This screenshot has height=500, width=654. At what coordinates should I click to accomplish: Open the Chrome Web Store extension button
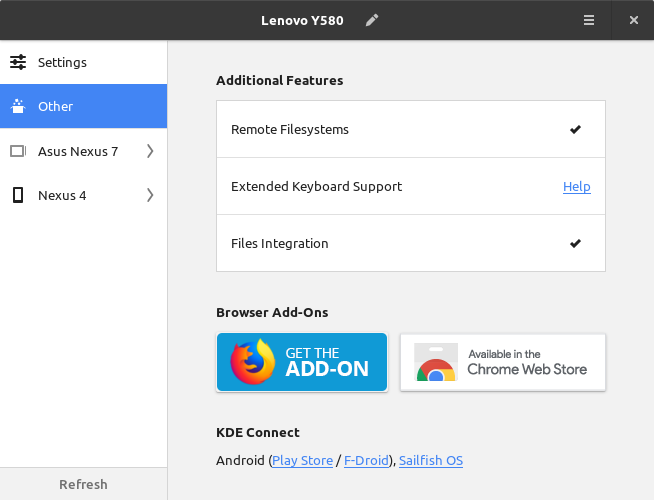503,362
